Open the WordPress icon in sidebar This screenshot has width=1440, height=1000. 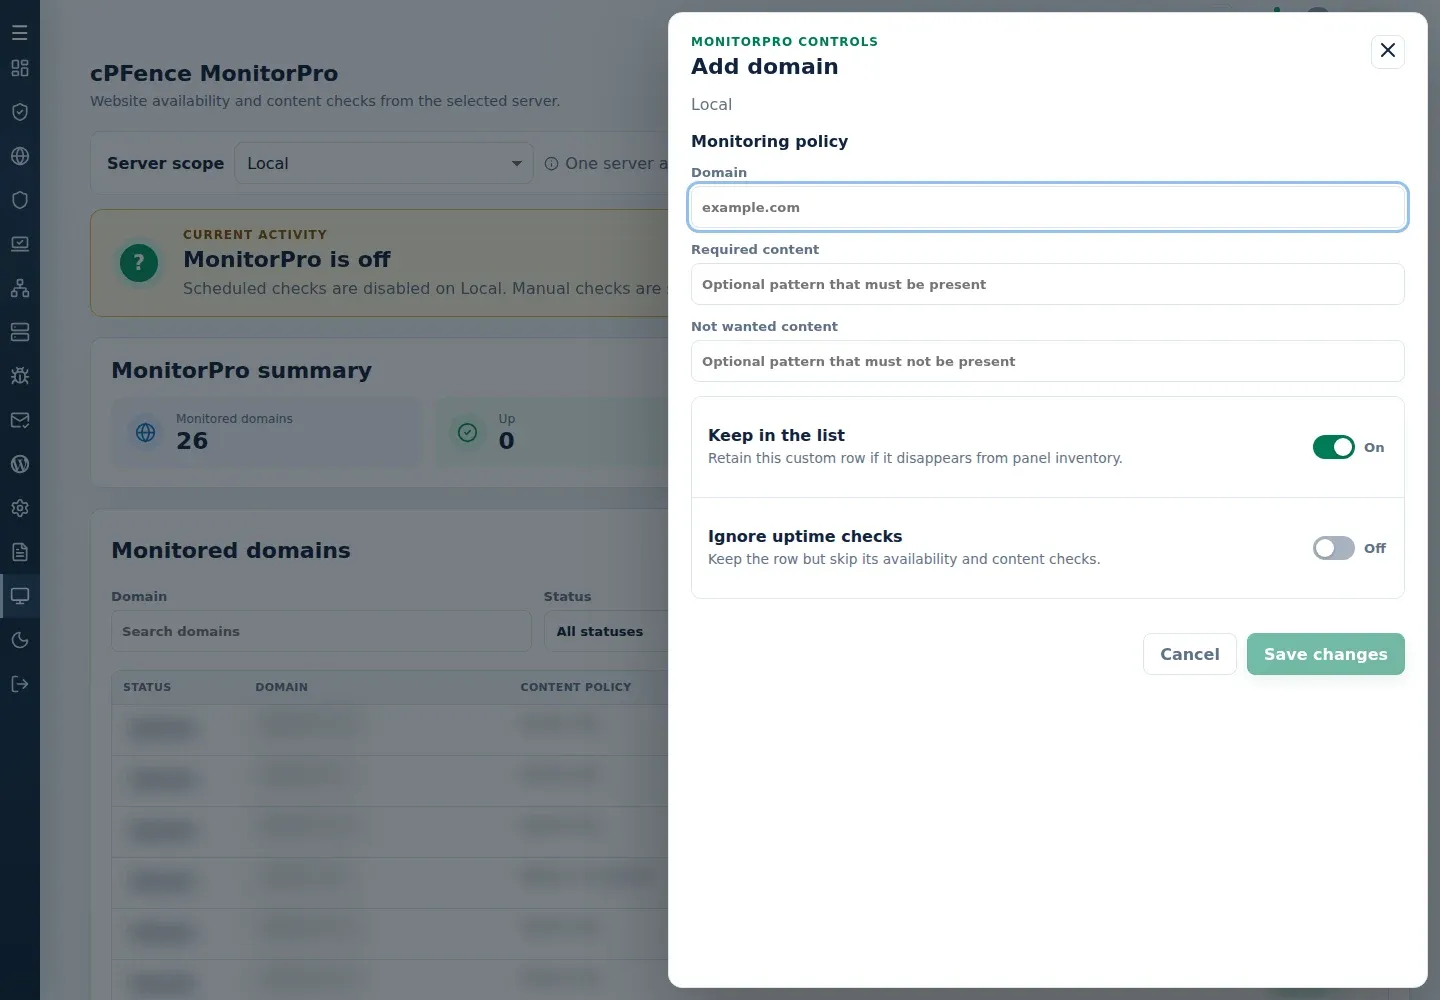(x=20, y=464)
